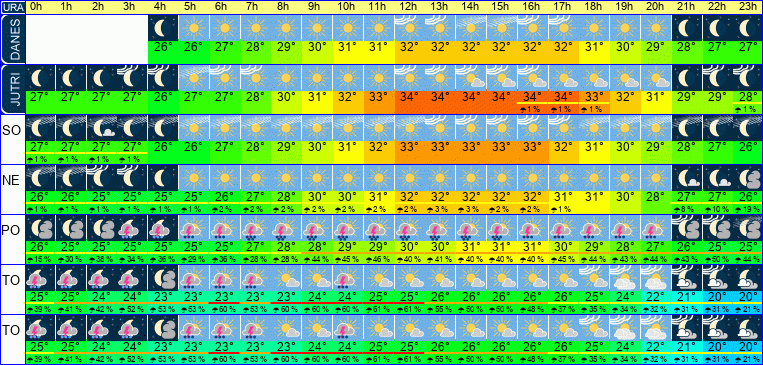This screenshot has height=365, width=763.
Task: Open the DANES row label
Action: [x=12, y=39]
